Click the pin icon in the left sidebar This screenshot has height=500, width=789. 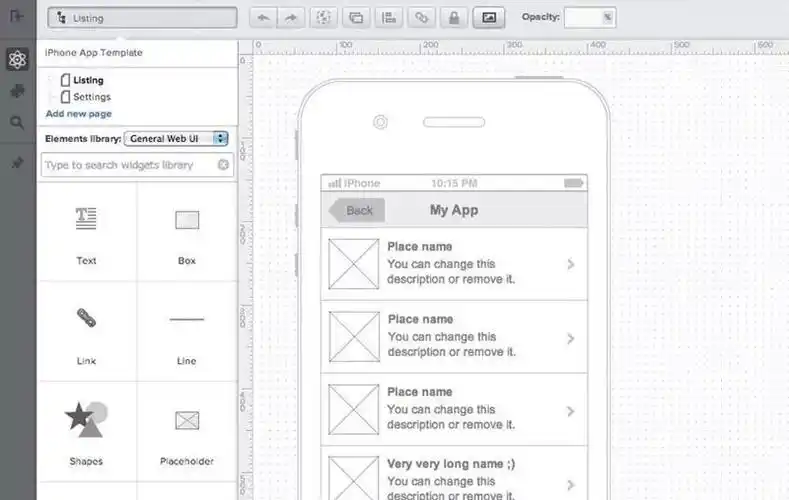(17, 162)
